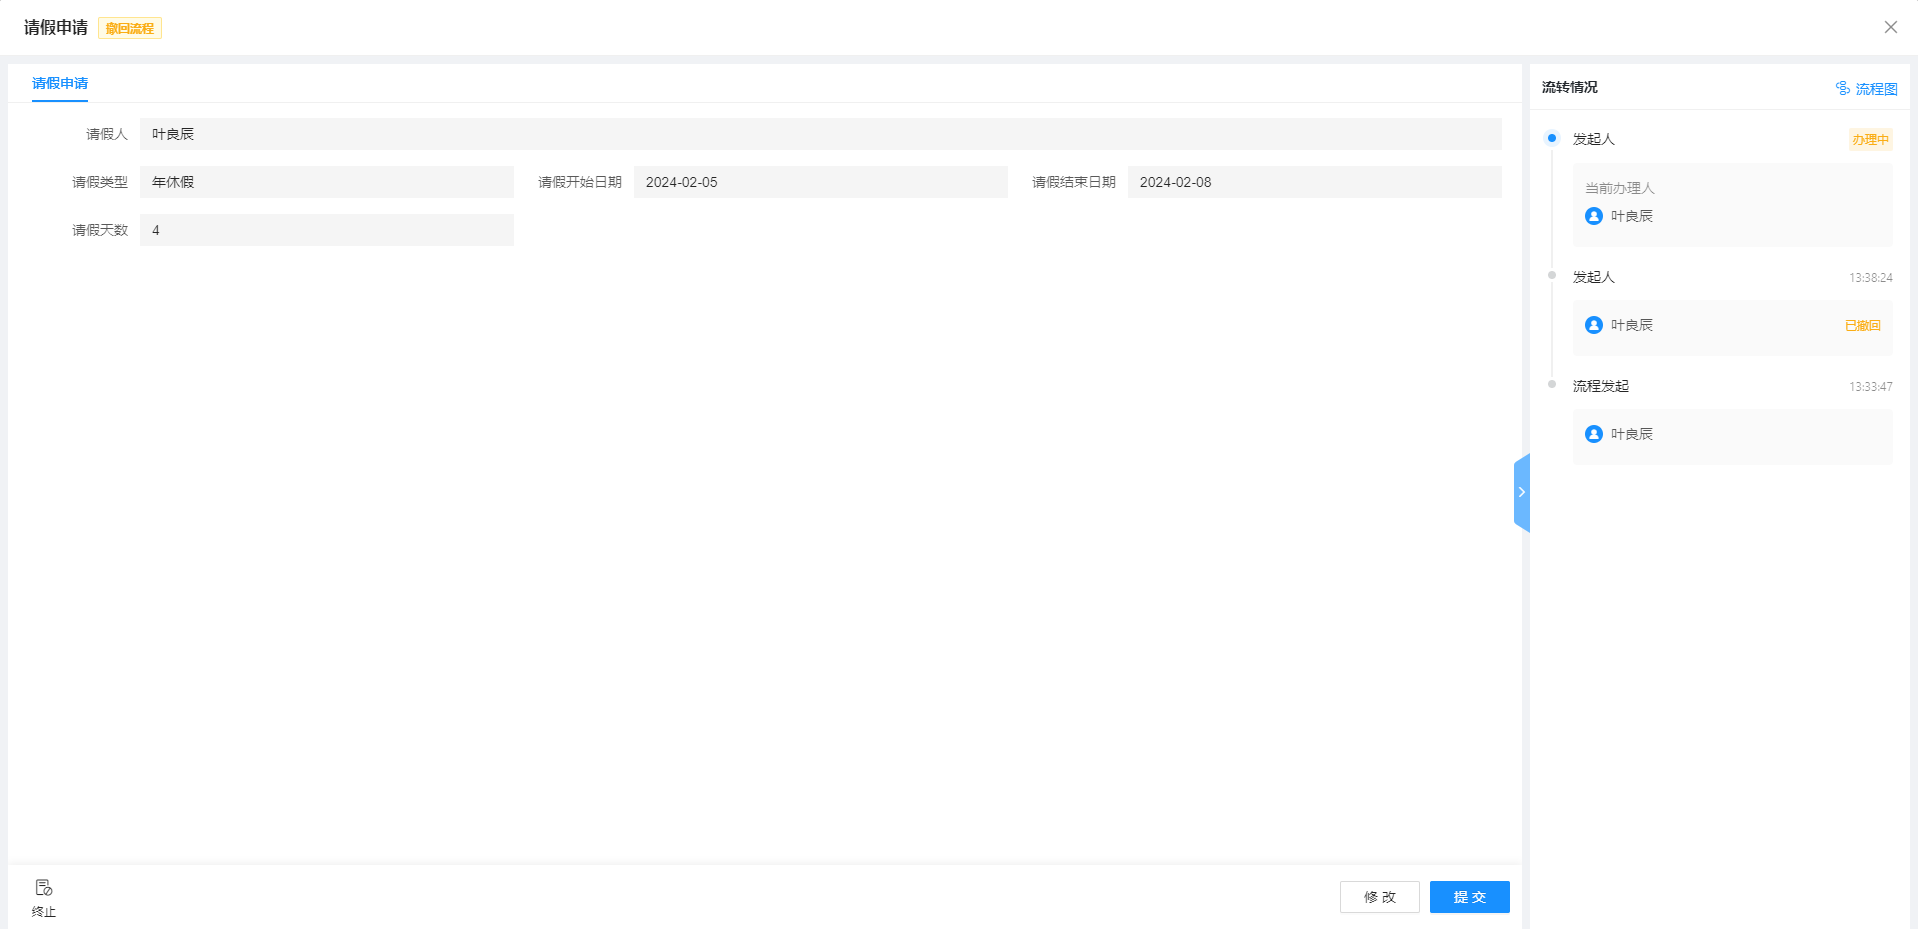Click the 请假天数 field with value 4

326,230
